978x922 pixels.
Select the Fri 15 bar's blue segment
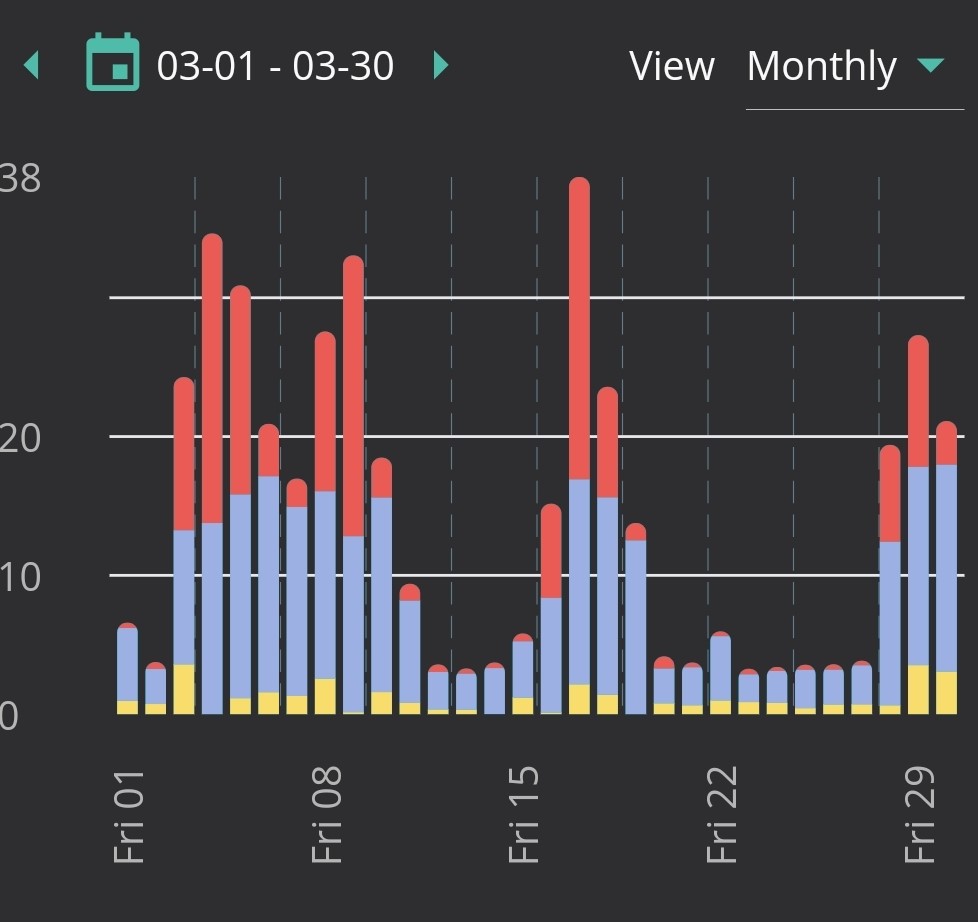[x=523, y=669]
